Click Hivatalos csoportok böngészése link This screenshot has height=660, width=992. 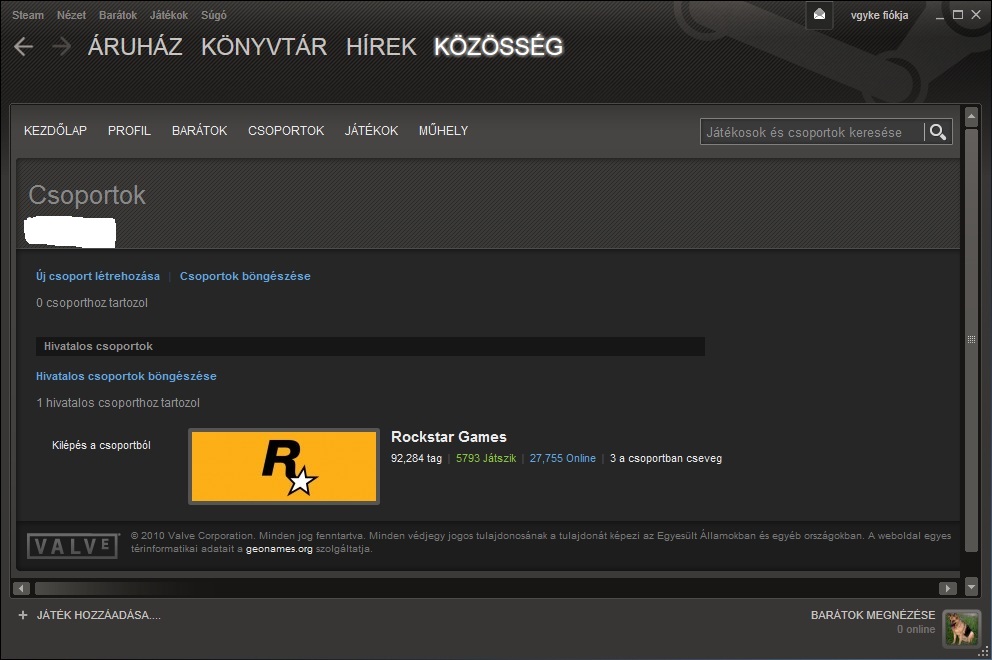point(126,376)
